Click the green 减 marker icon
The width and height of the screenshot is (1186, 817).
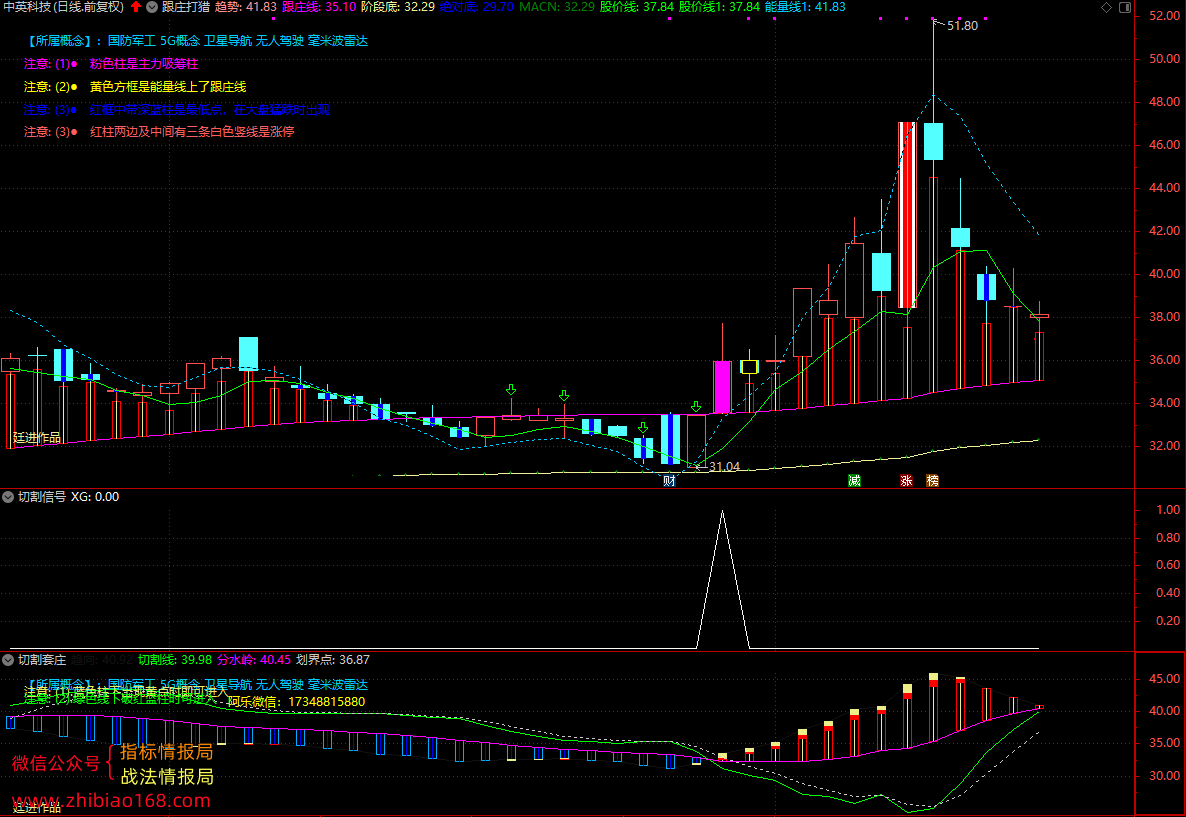854,480
